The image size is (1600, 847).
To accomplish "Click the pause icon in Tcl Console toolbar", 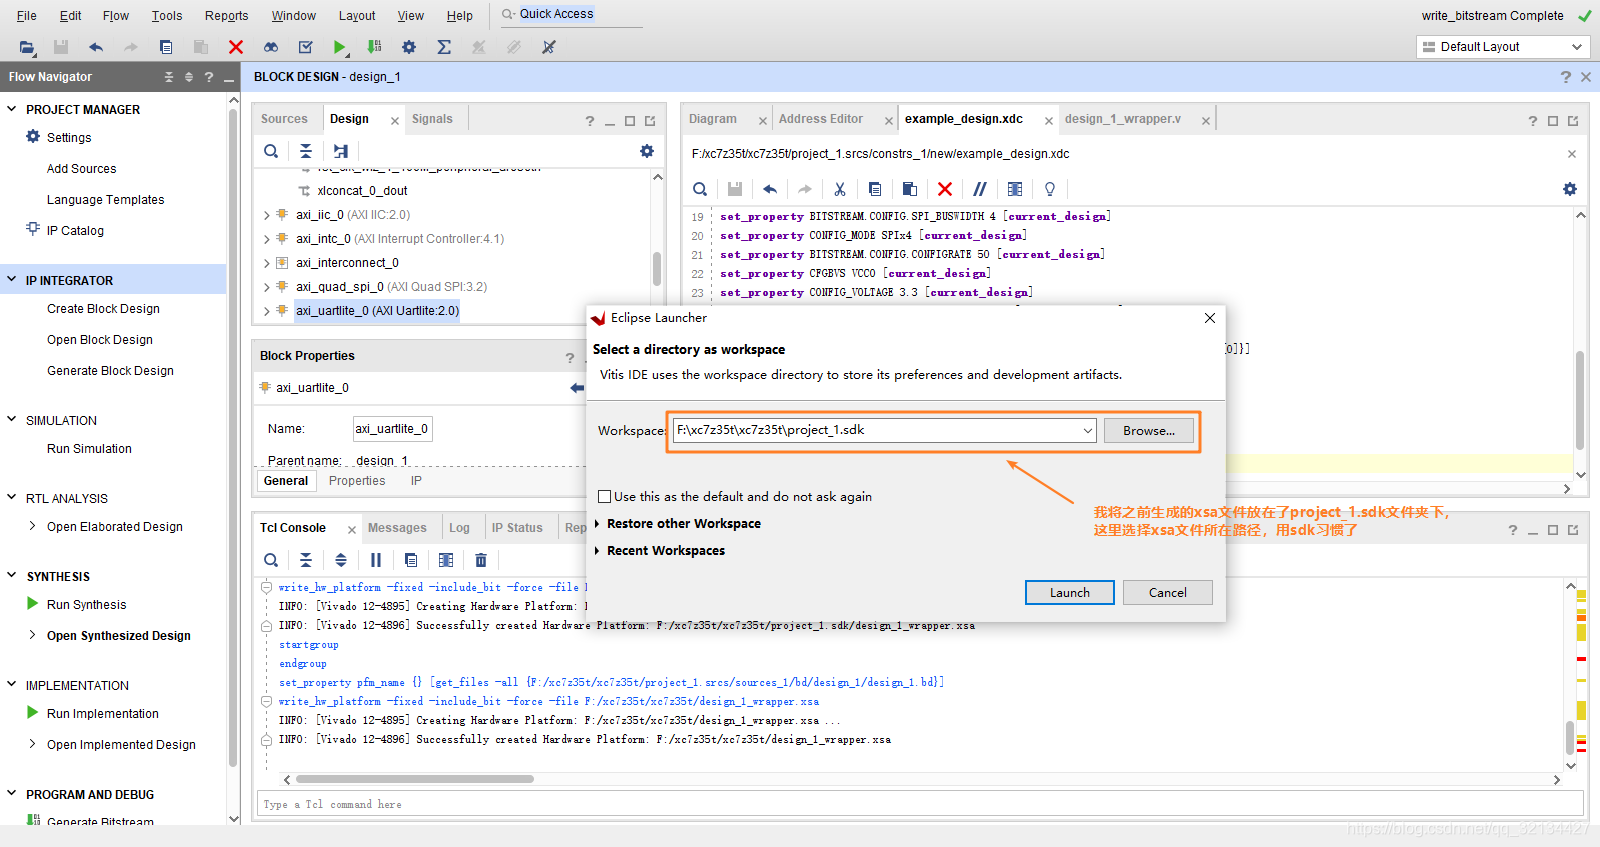I will click(376, 560).
